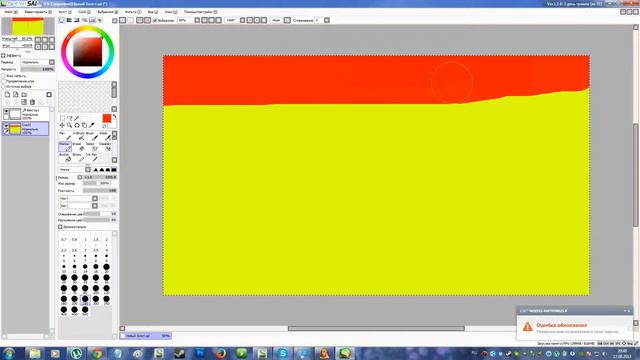
Task: Toggle the Прикрепление слоя checkbox
Action: coord(4,81)
